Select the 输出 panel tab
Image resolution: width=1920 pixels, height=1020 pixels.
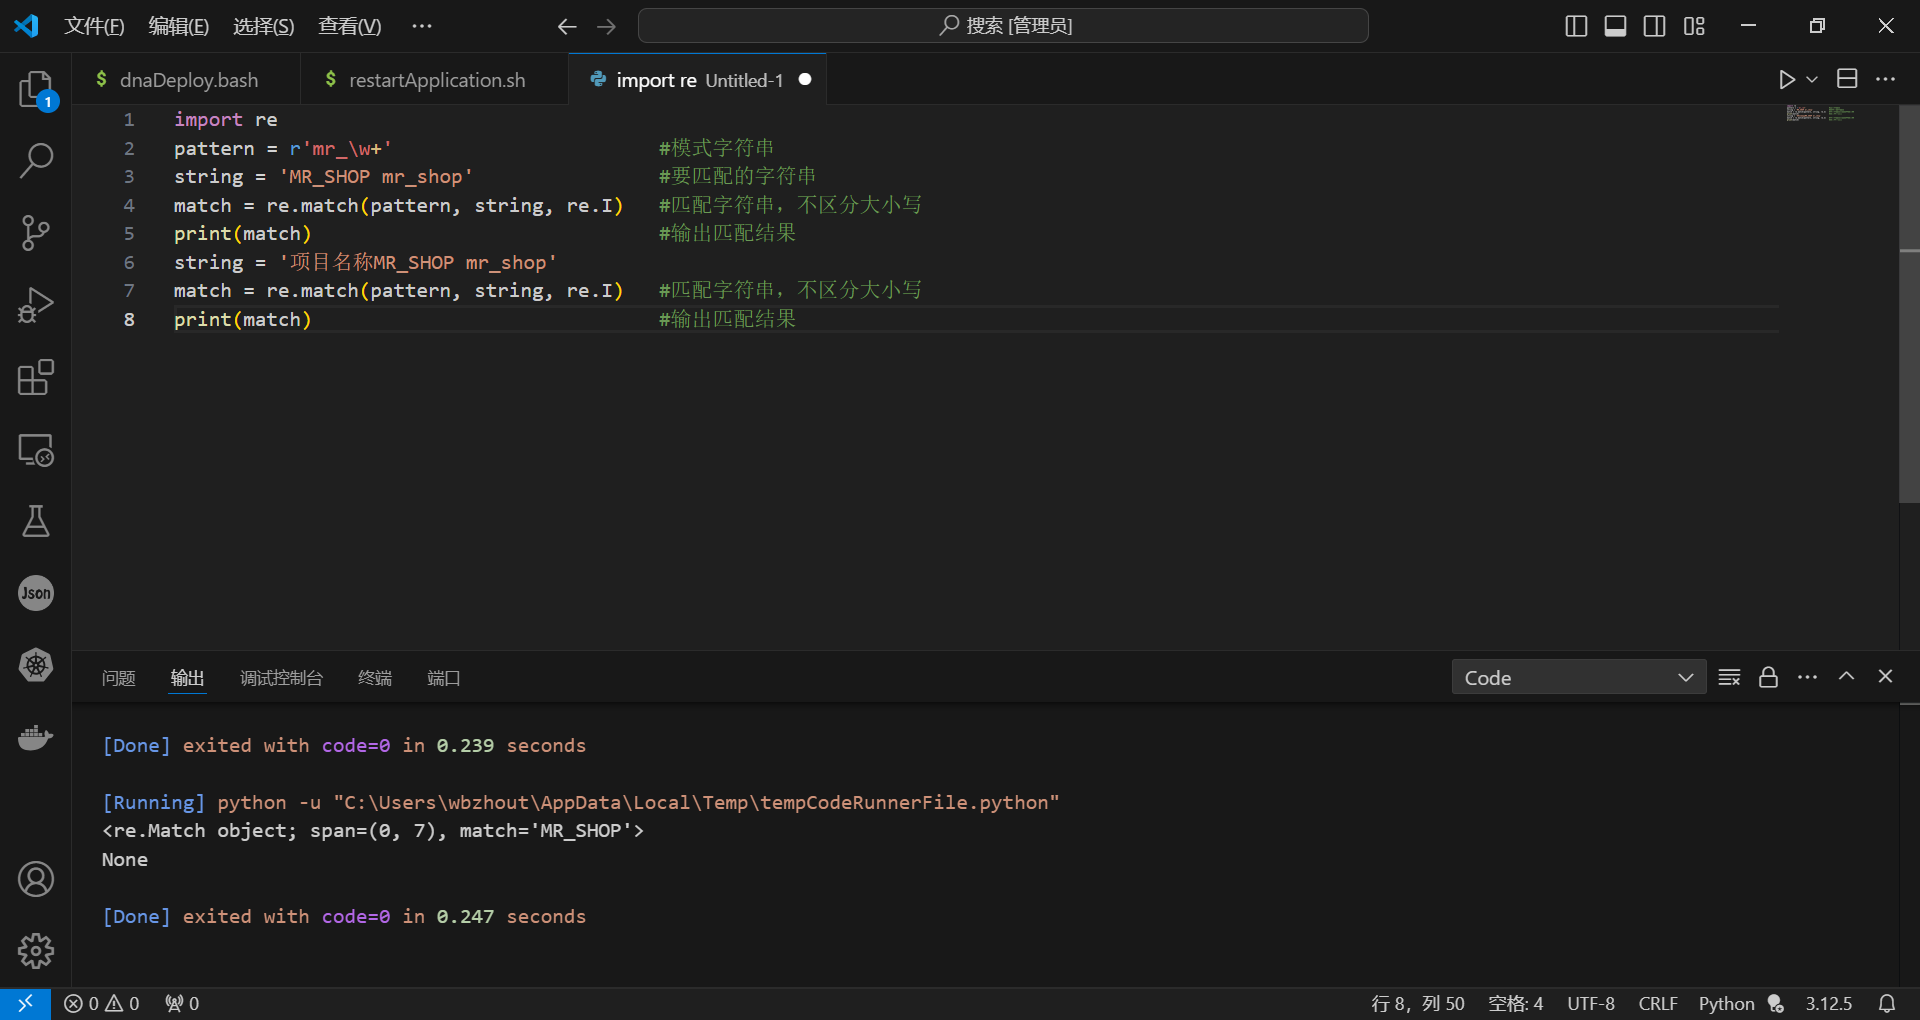[187, 678]
